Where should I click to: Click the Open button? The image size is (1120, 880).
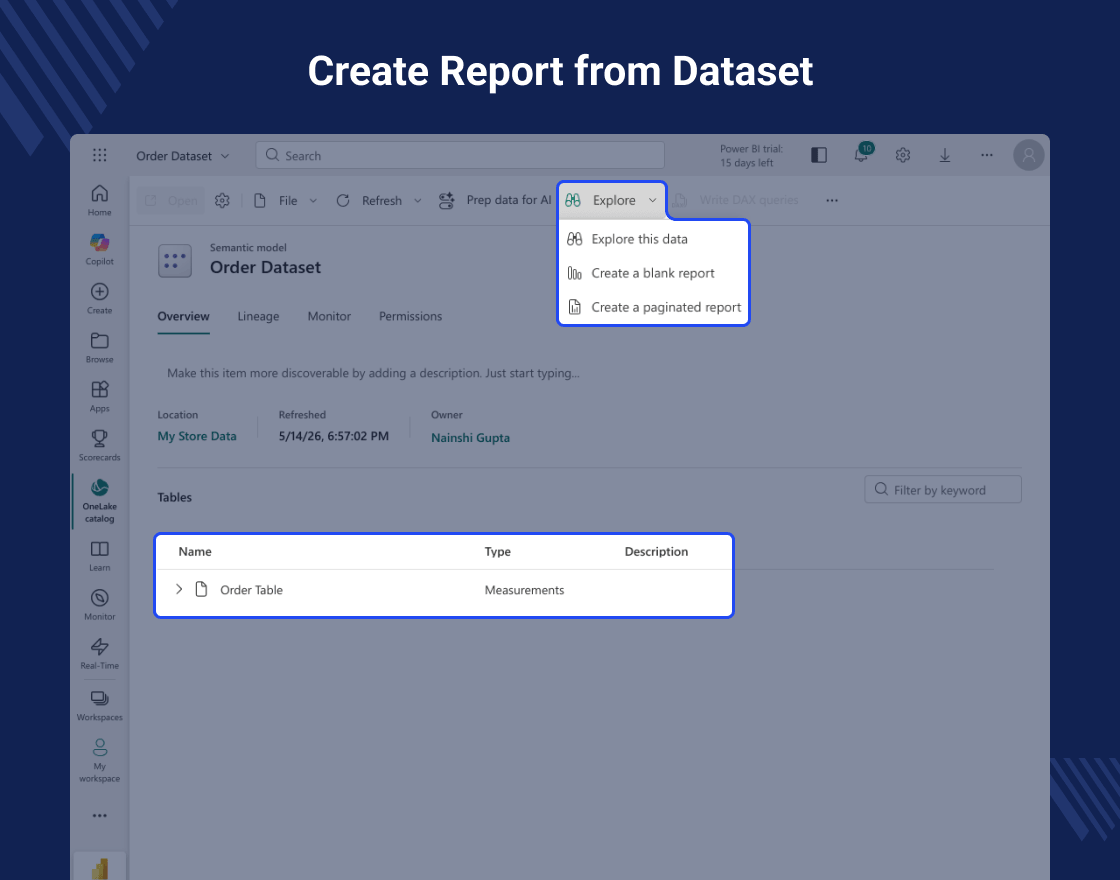point(171,201)
